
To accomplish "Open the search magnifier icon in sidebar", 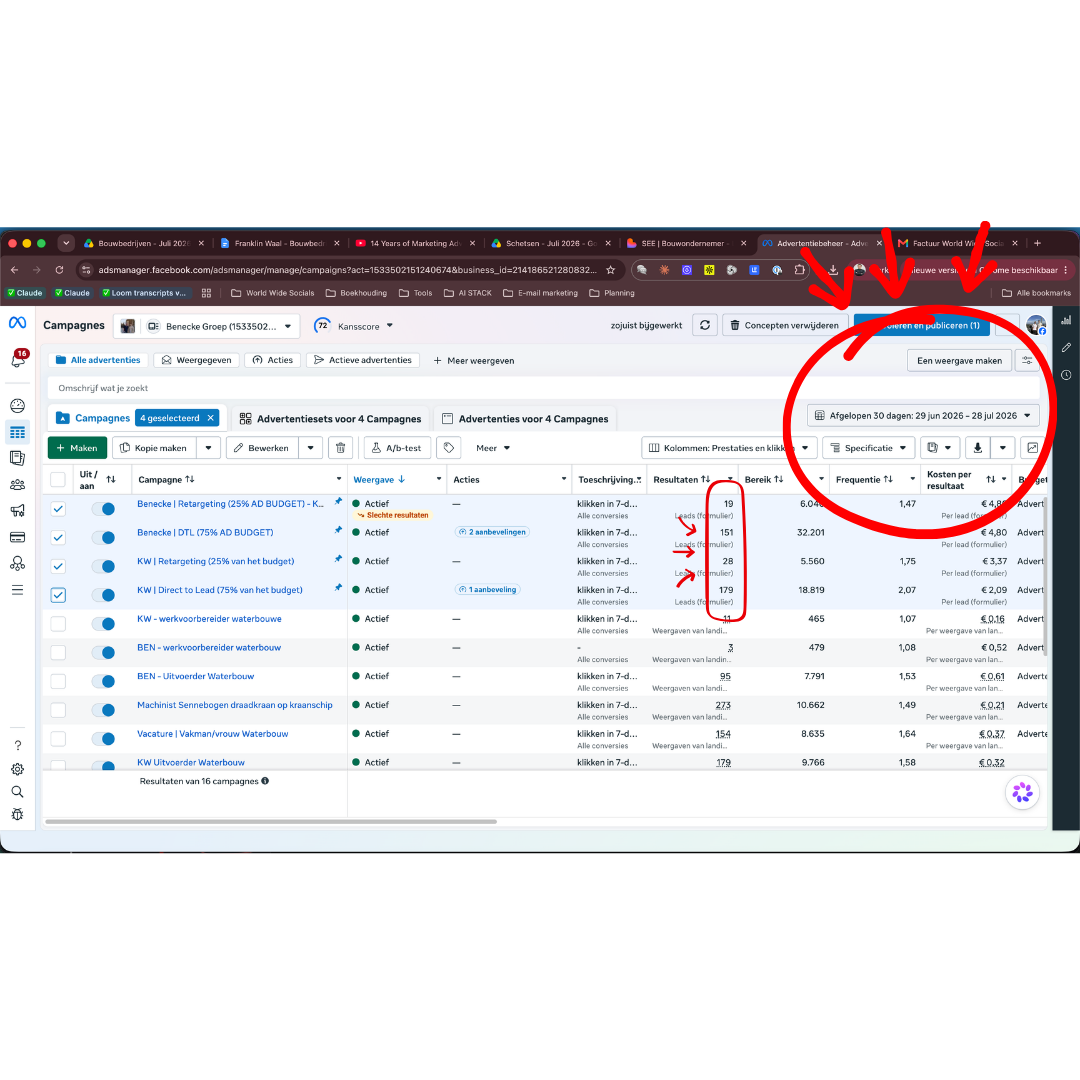I will point(17,792).
